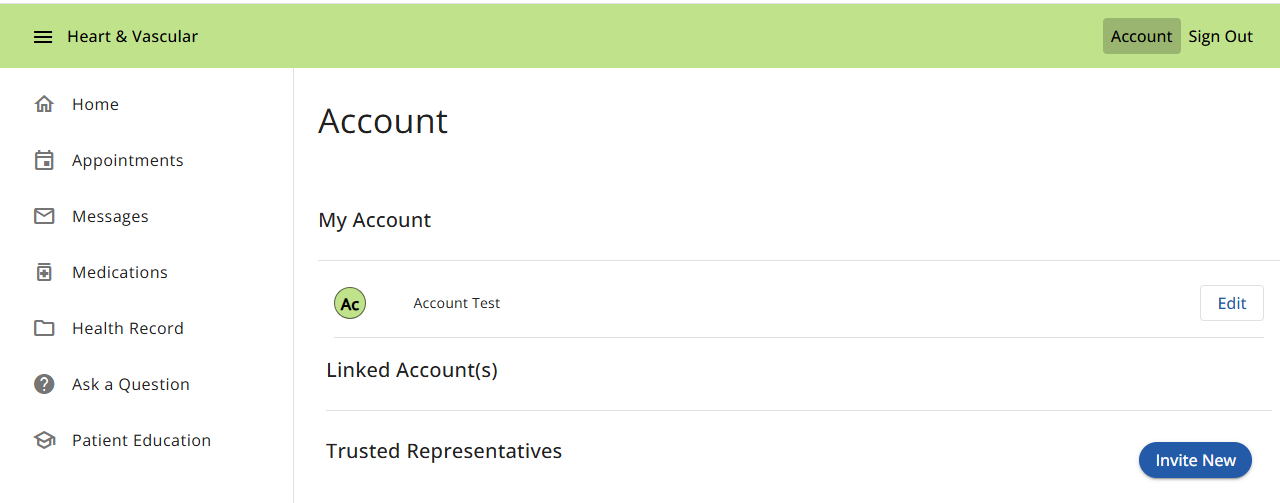The width and height of the screenshot is (1280, 503).
Task: Click the Home house icon
Action: 44,104
